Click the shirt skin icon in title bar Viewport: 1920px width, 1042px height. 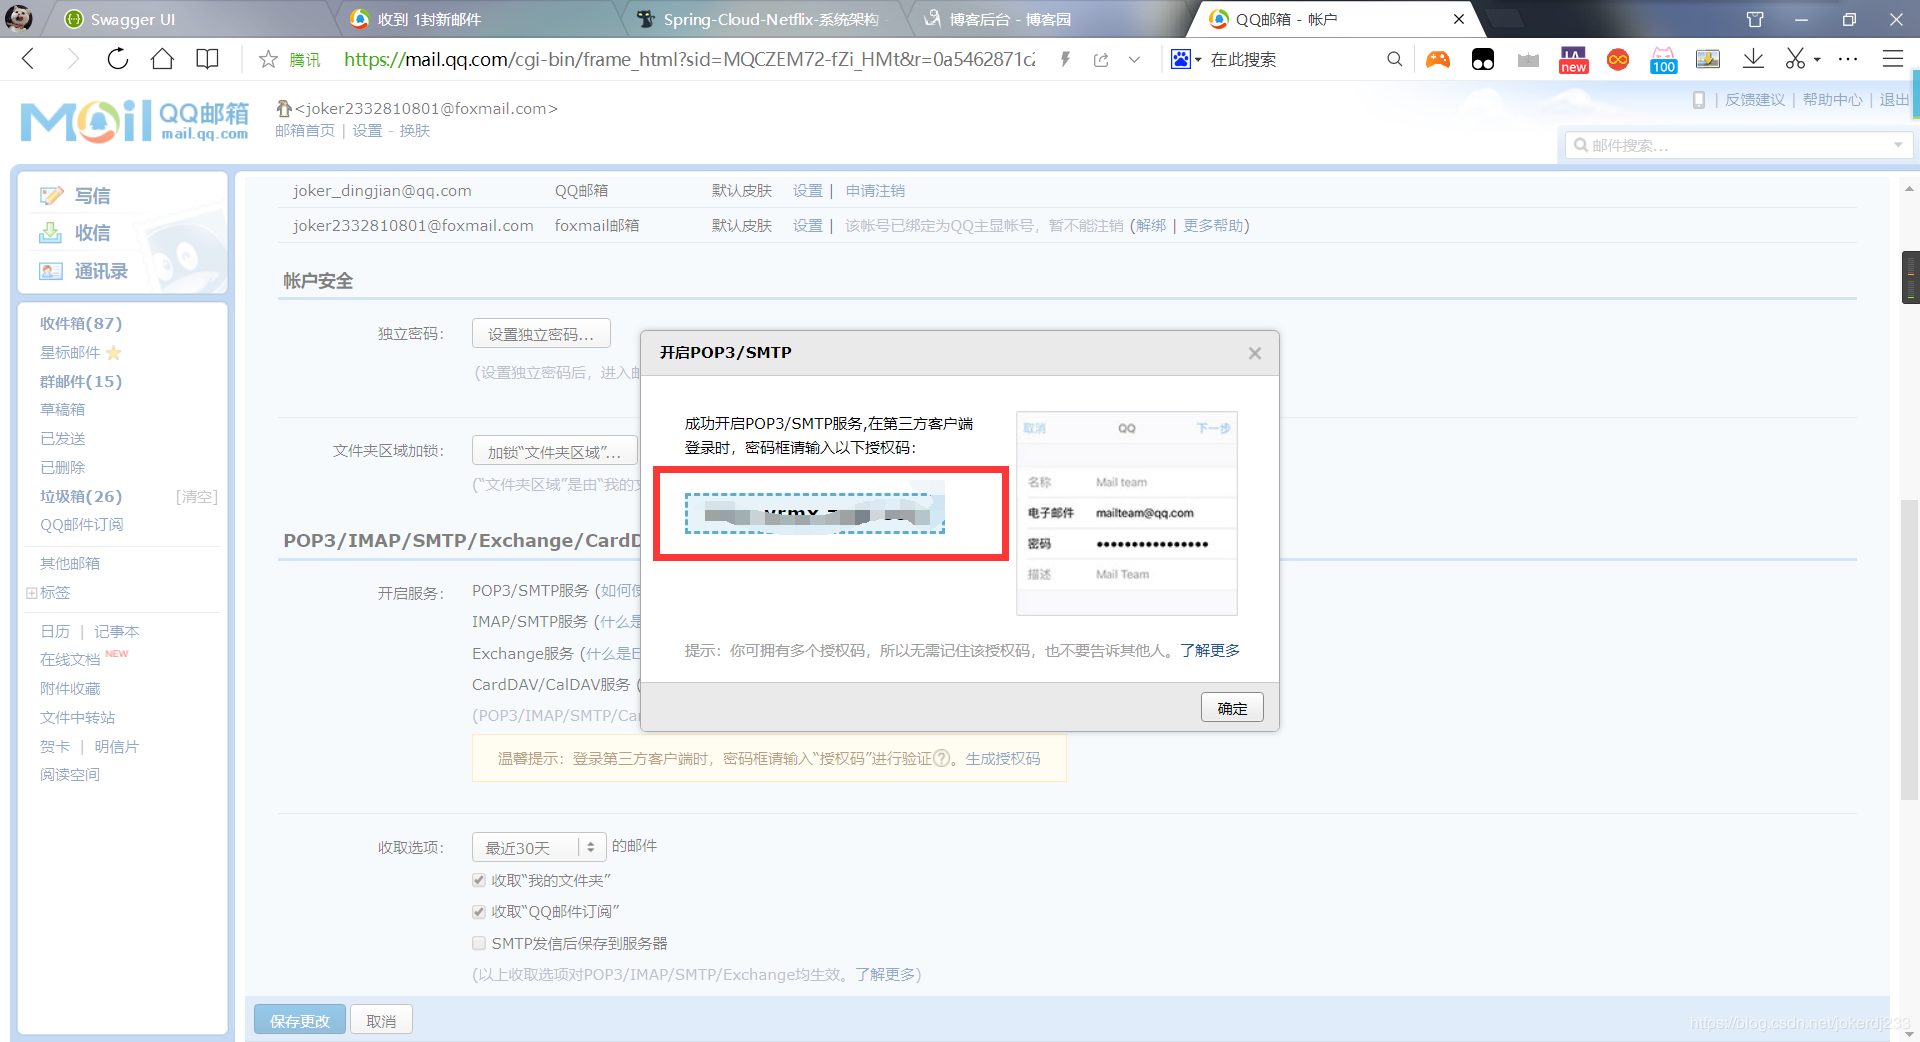tap(1755, 19)
